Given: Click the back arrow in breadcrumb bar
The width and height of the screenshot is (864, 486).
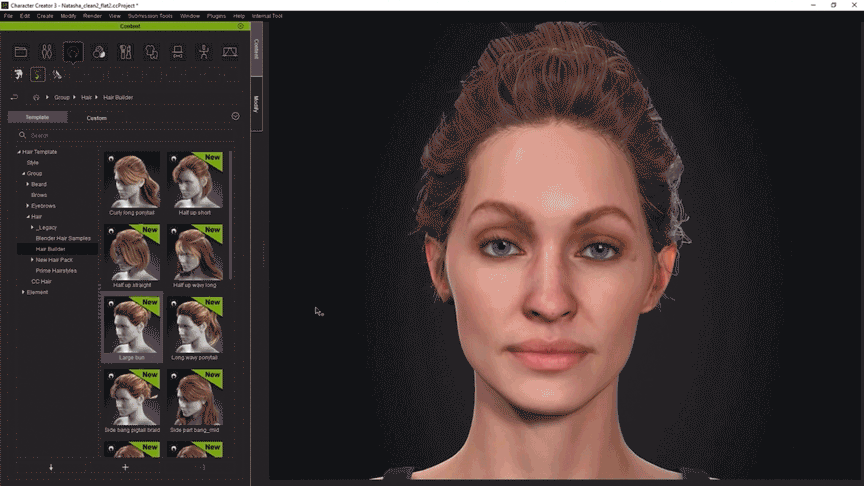Looking at the screenshot, I should 14,98.
